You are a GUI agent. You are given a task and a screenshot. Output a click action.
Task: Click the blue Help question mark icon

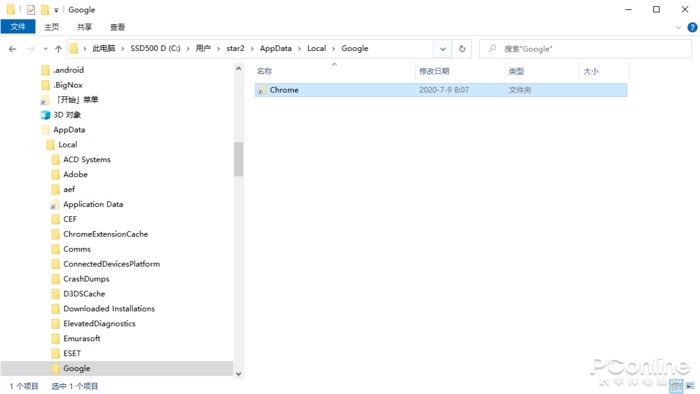pyautogui.click(x=692, y=27)
